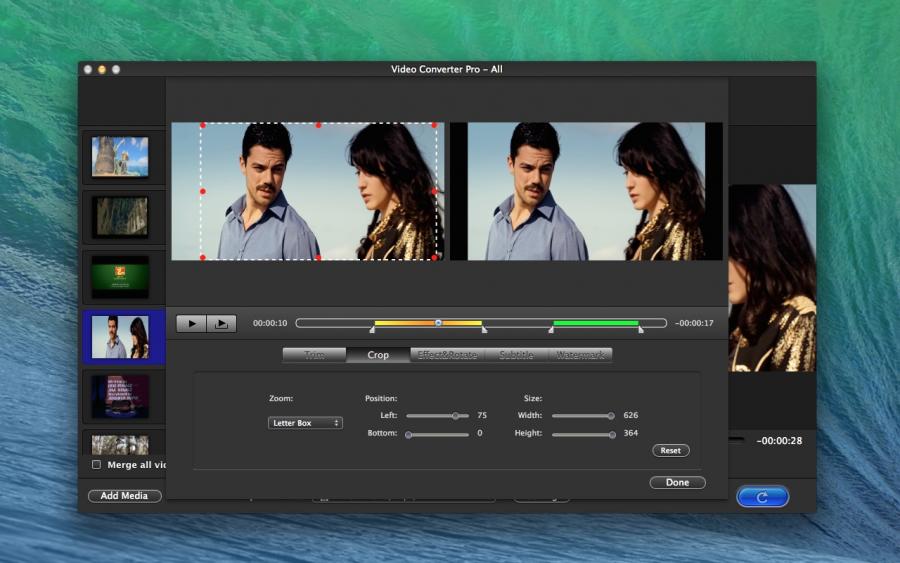Click the Width size slider handle
Viewport: 900px width, 563px height.
click(x=611, y=416)
